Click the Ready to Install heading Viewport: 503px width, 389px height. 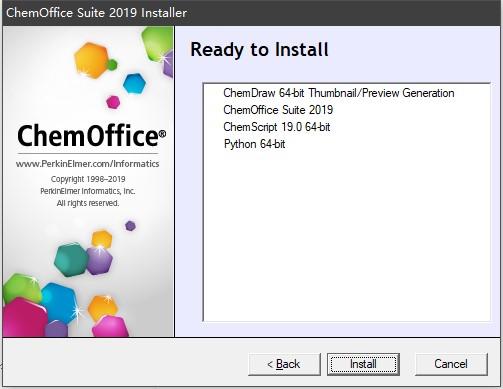pos(259,49)
